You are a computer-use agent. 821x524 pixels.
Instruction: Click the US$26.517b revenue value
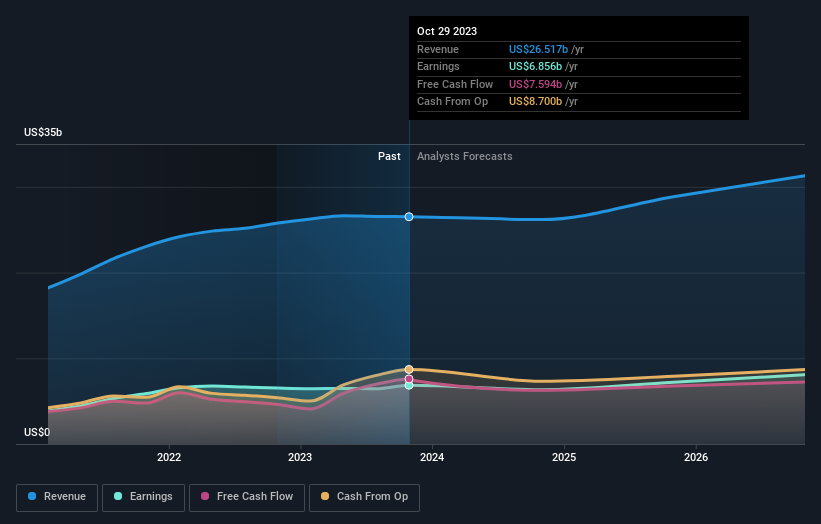(538, 49)
